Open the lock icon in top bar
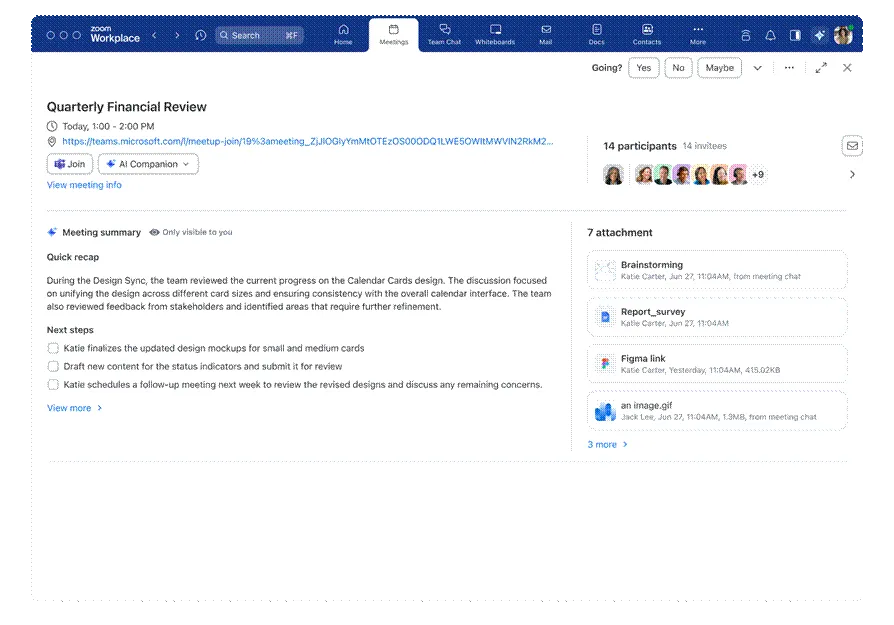 [x=746, y=35]
